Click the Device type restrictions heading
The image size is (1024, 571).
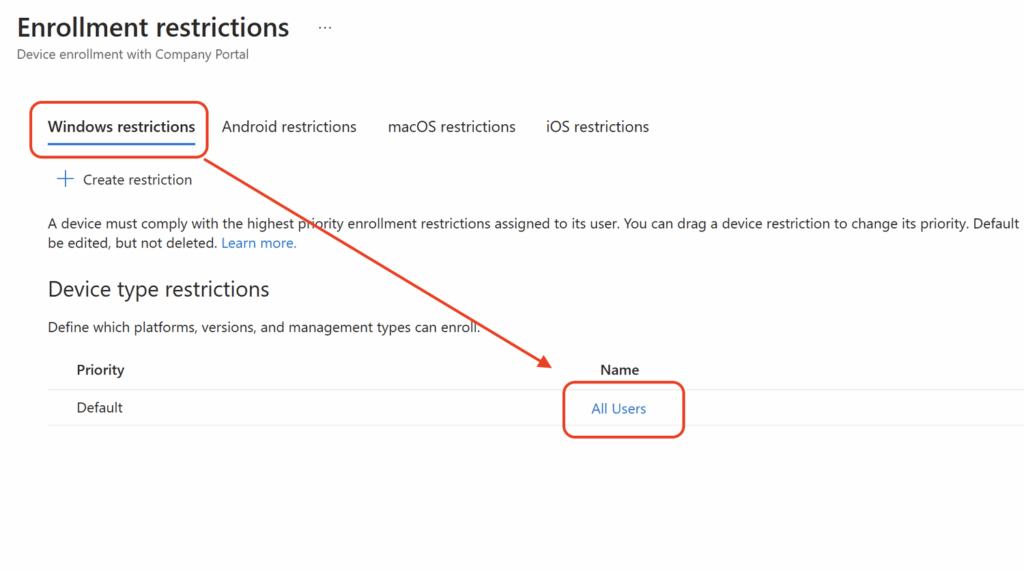(158, 289)
